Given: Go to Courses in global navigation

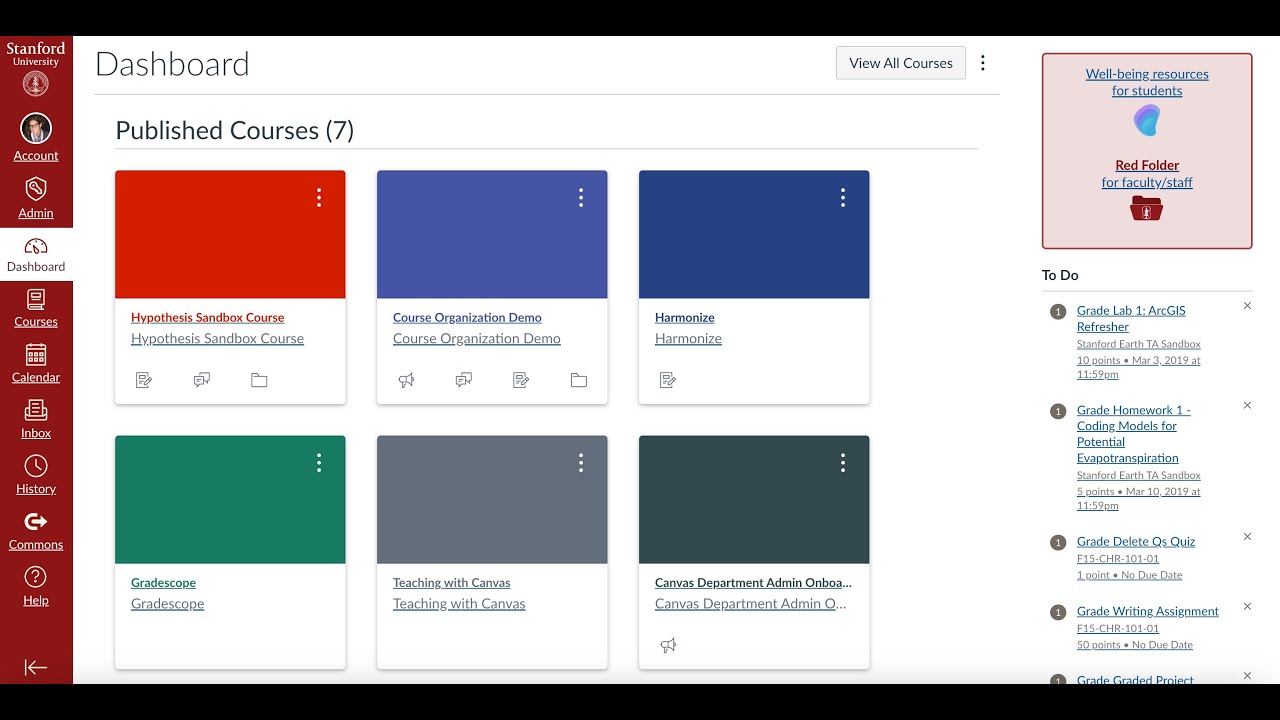Looking at the screenshot, I should (36, 307).
